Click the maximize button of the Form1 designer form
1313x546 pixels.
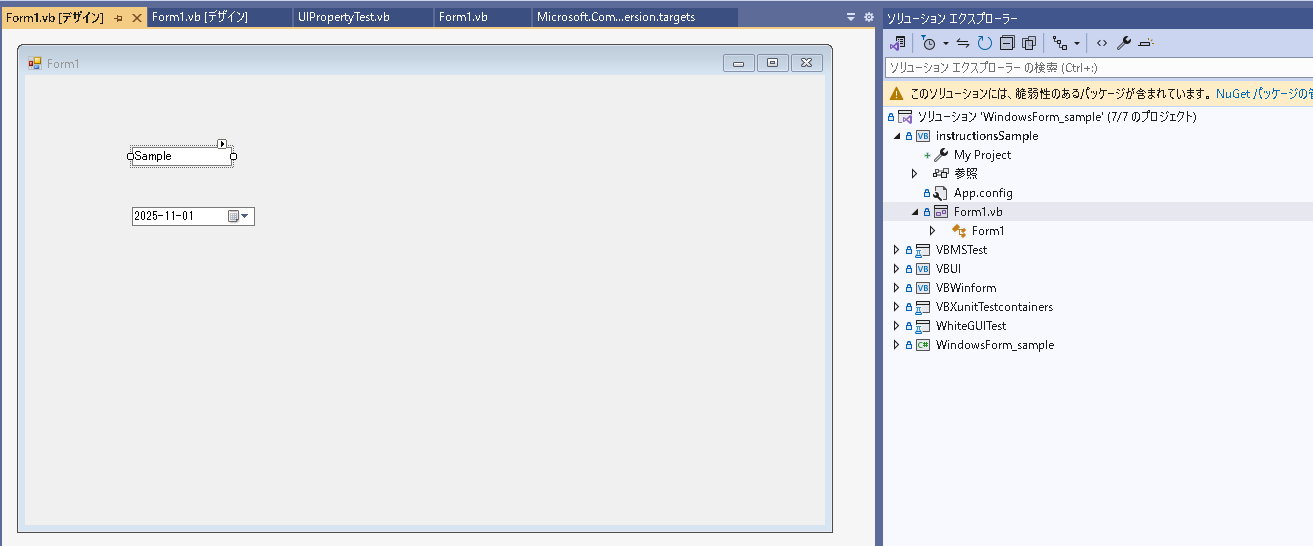(772, 63)
